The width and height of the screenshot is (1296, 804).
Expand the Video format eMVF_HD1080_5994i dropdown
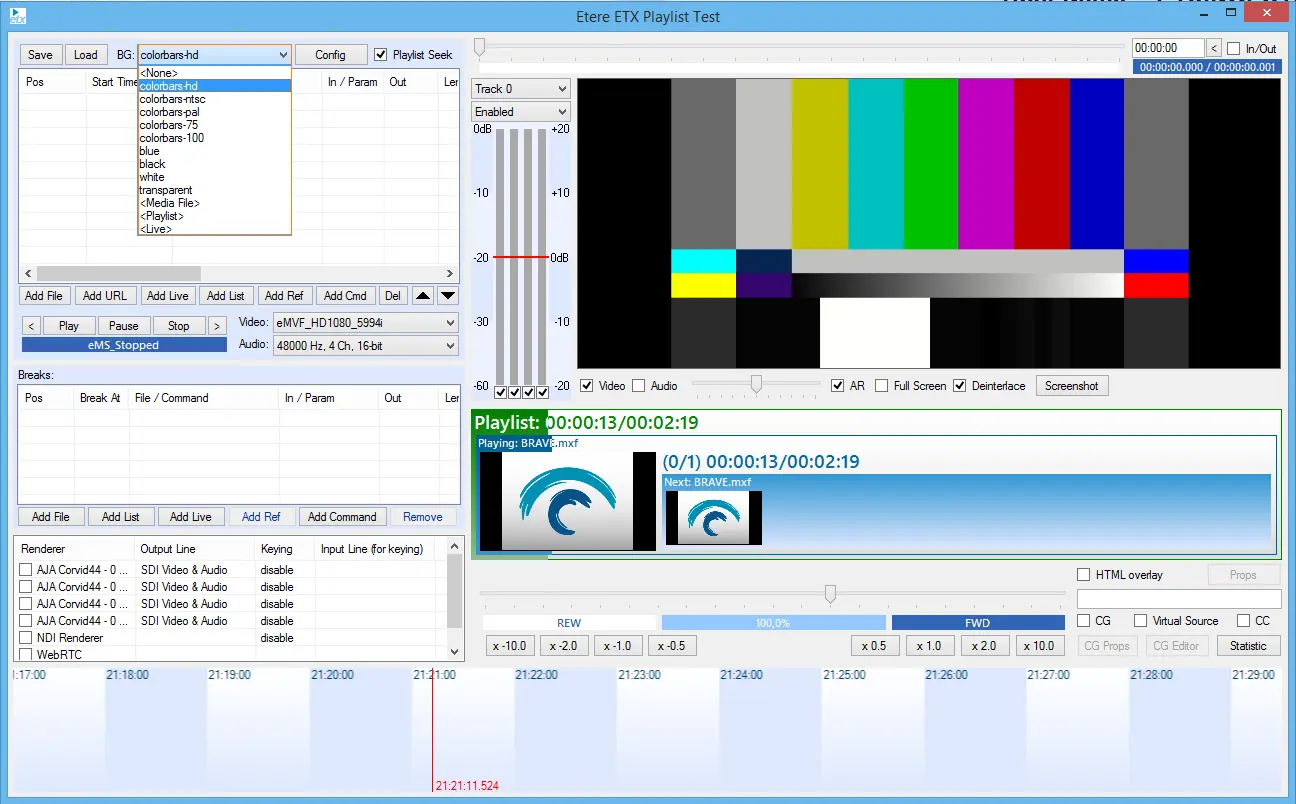365,323
